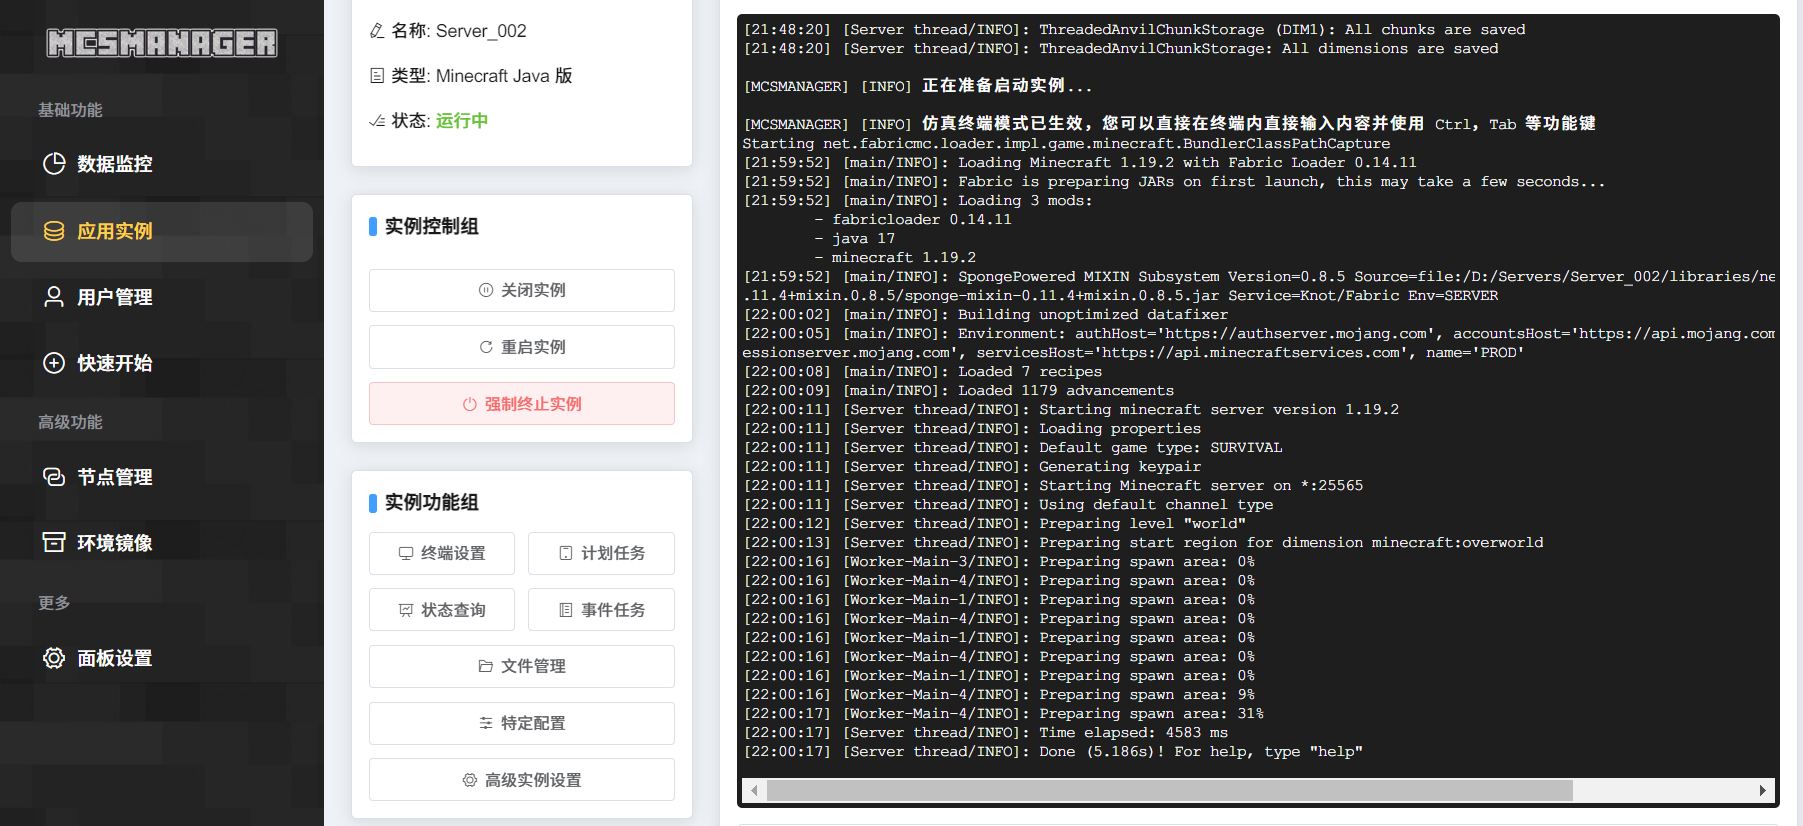Open the 节点管理 node icon
This screenshot has width=1803, height=826.
point(54,477)
